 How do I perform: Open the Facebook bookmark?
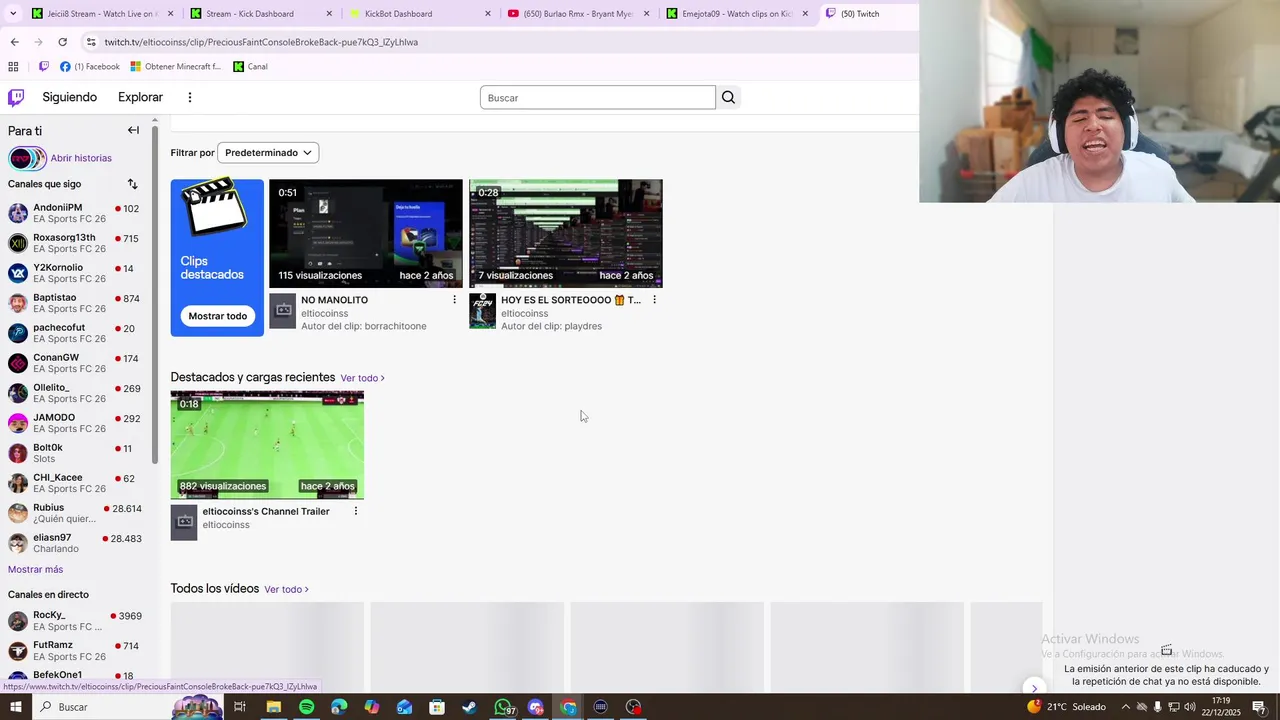(x=90, y=67)
